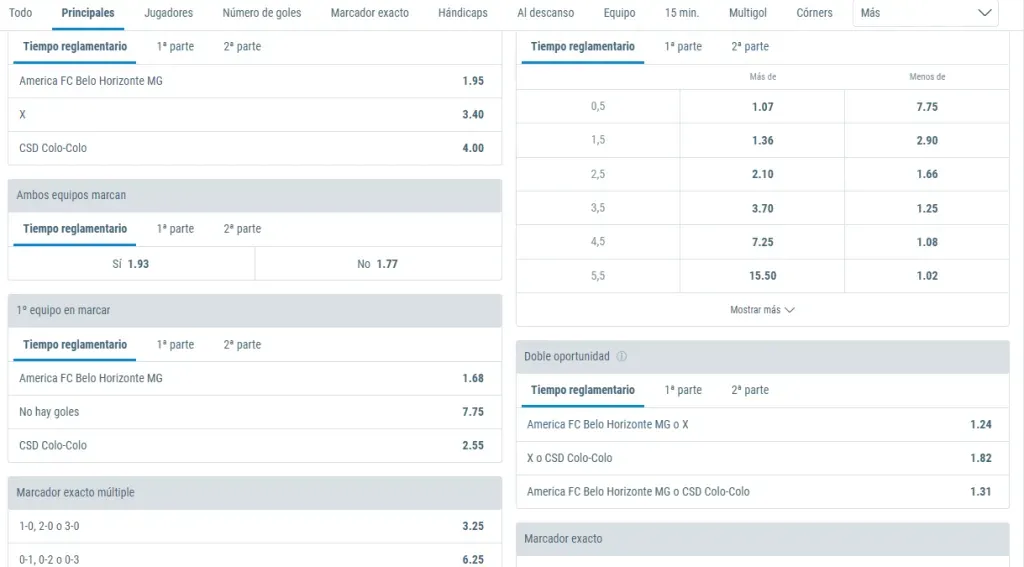The width and height of the screenshot is (1024, 567).
Task: Collapse the "Ambos equipos marcan" section header
Action: click(254, 195)
